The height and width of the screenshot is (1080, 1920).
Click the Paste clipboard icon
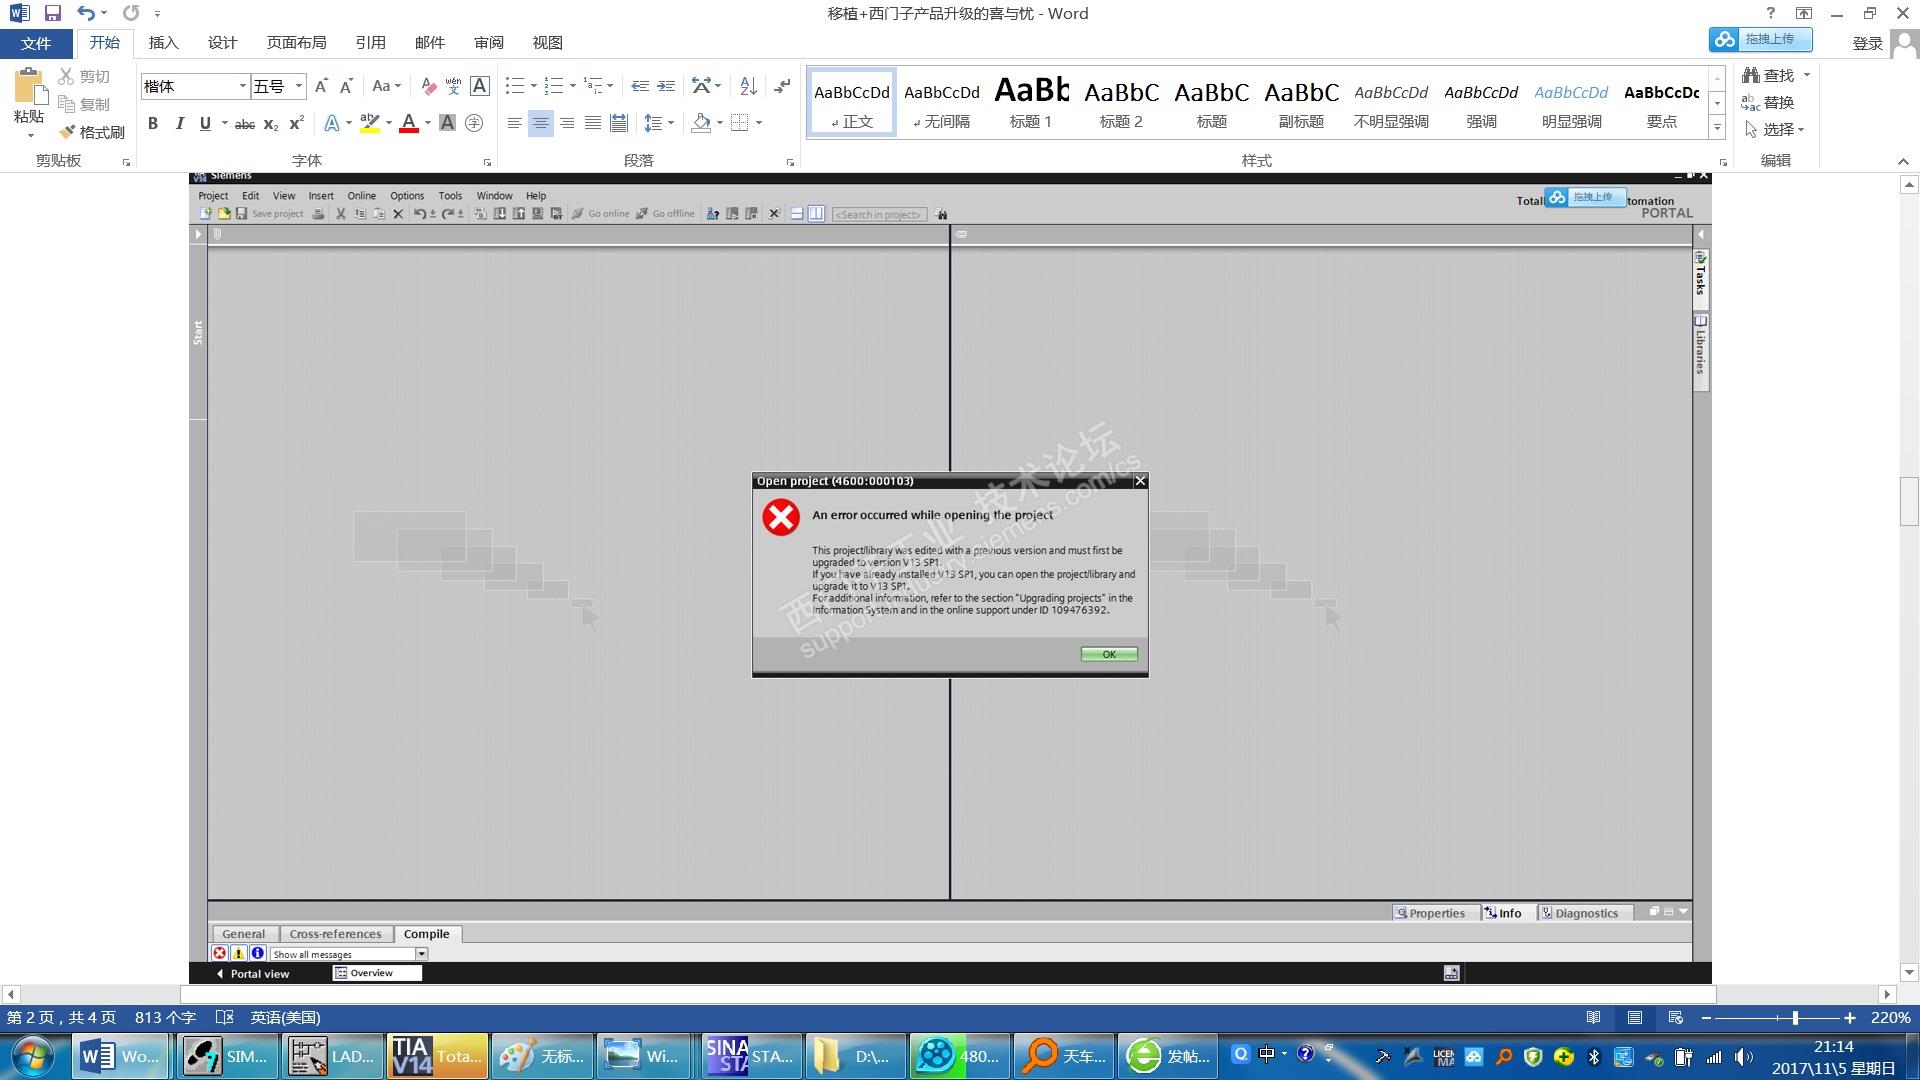[x=29, y=89]
